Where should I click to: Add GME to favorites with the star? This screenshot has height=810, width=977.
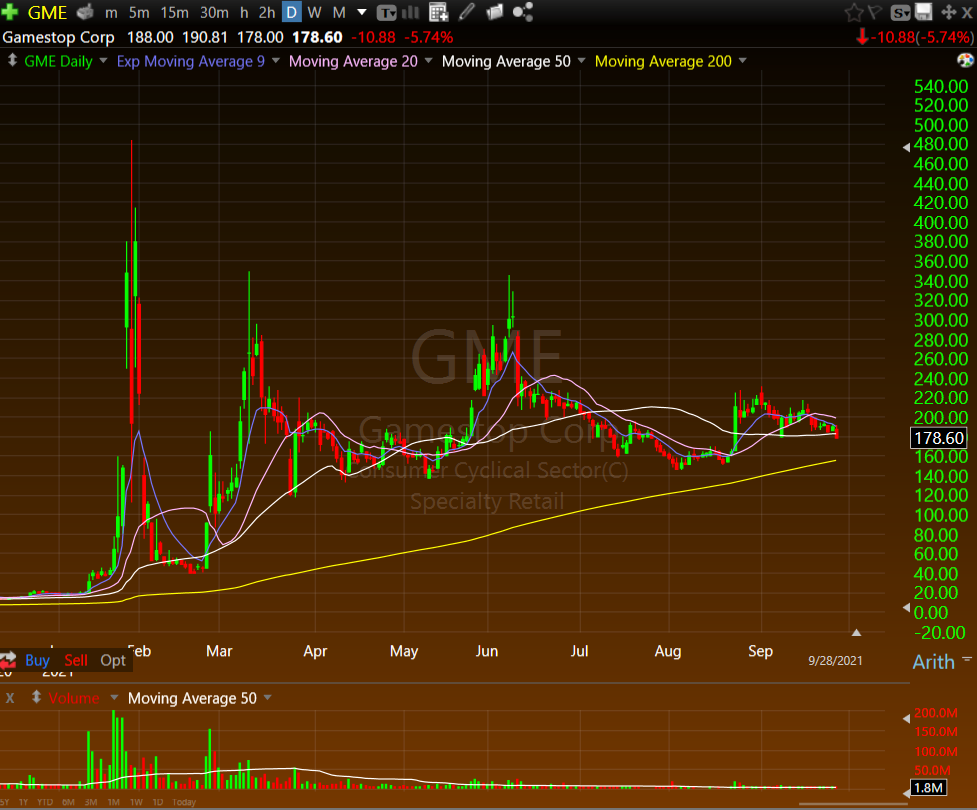point(854,12)
